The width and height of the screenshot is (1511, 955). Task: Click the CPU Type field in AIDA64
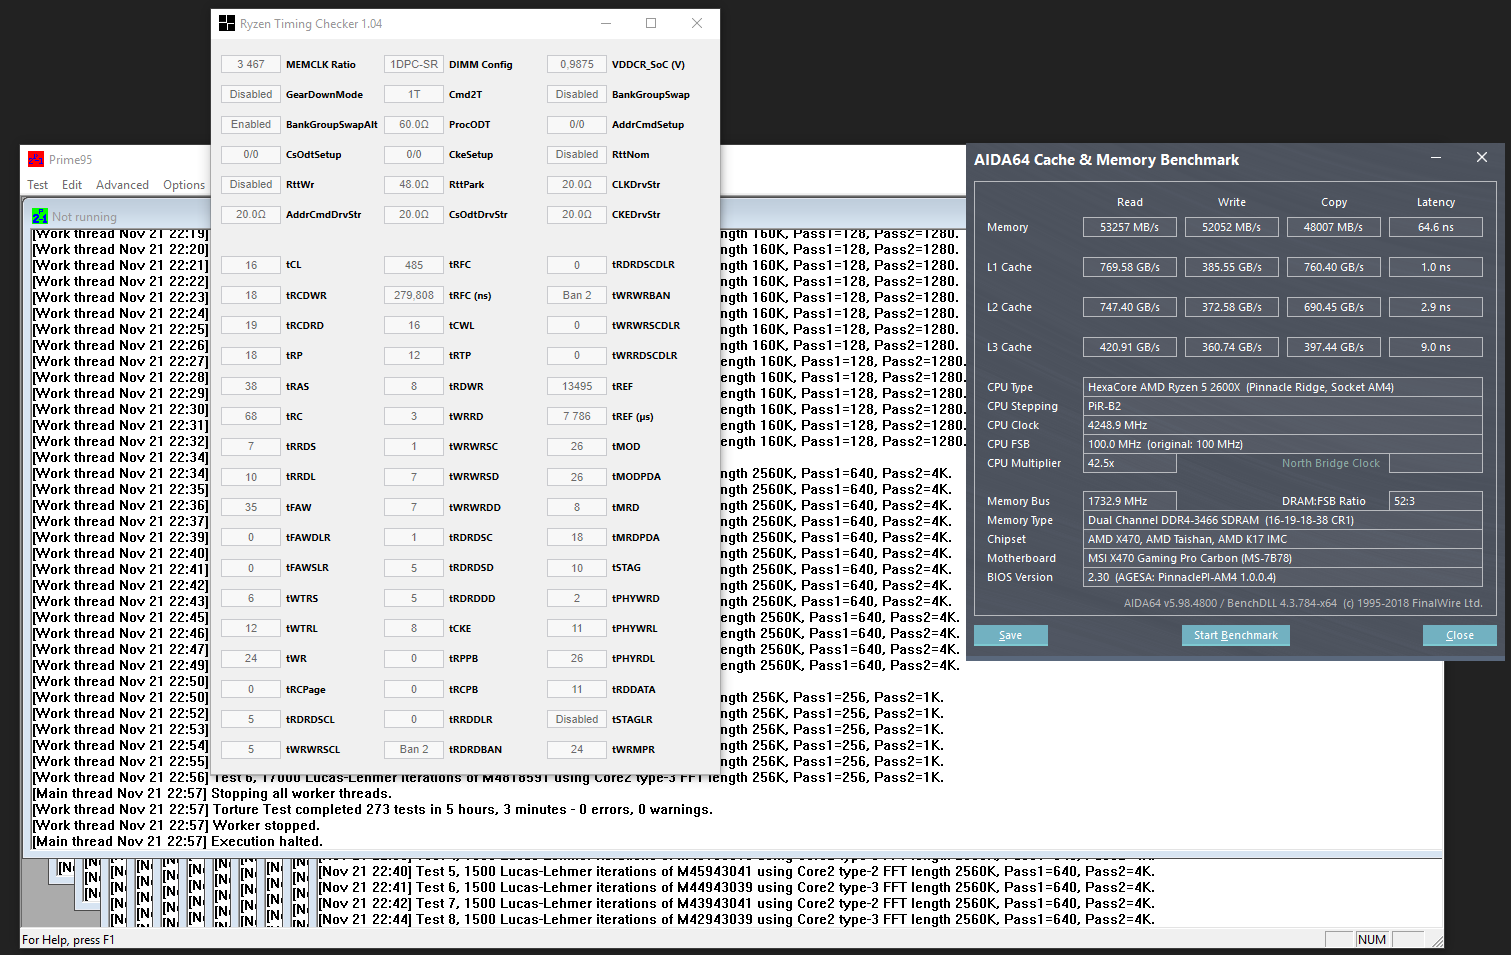click(x=1283, y=387)
